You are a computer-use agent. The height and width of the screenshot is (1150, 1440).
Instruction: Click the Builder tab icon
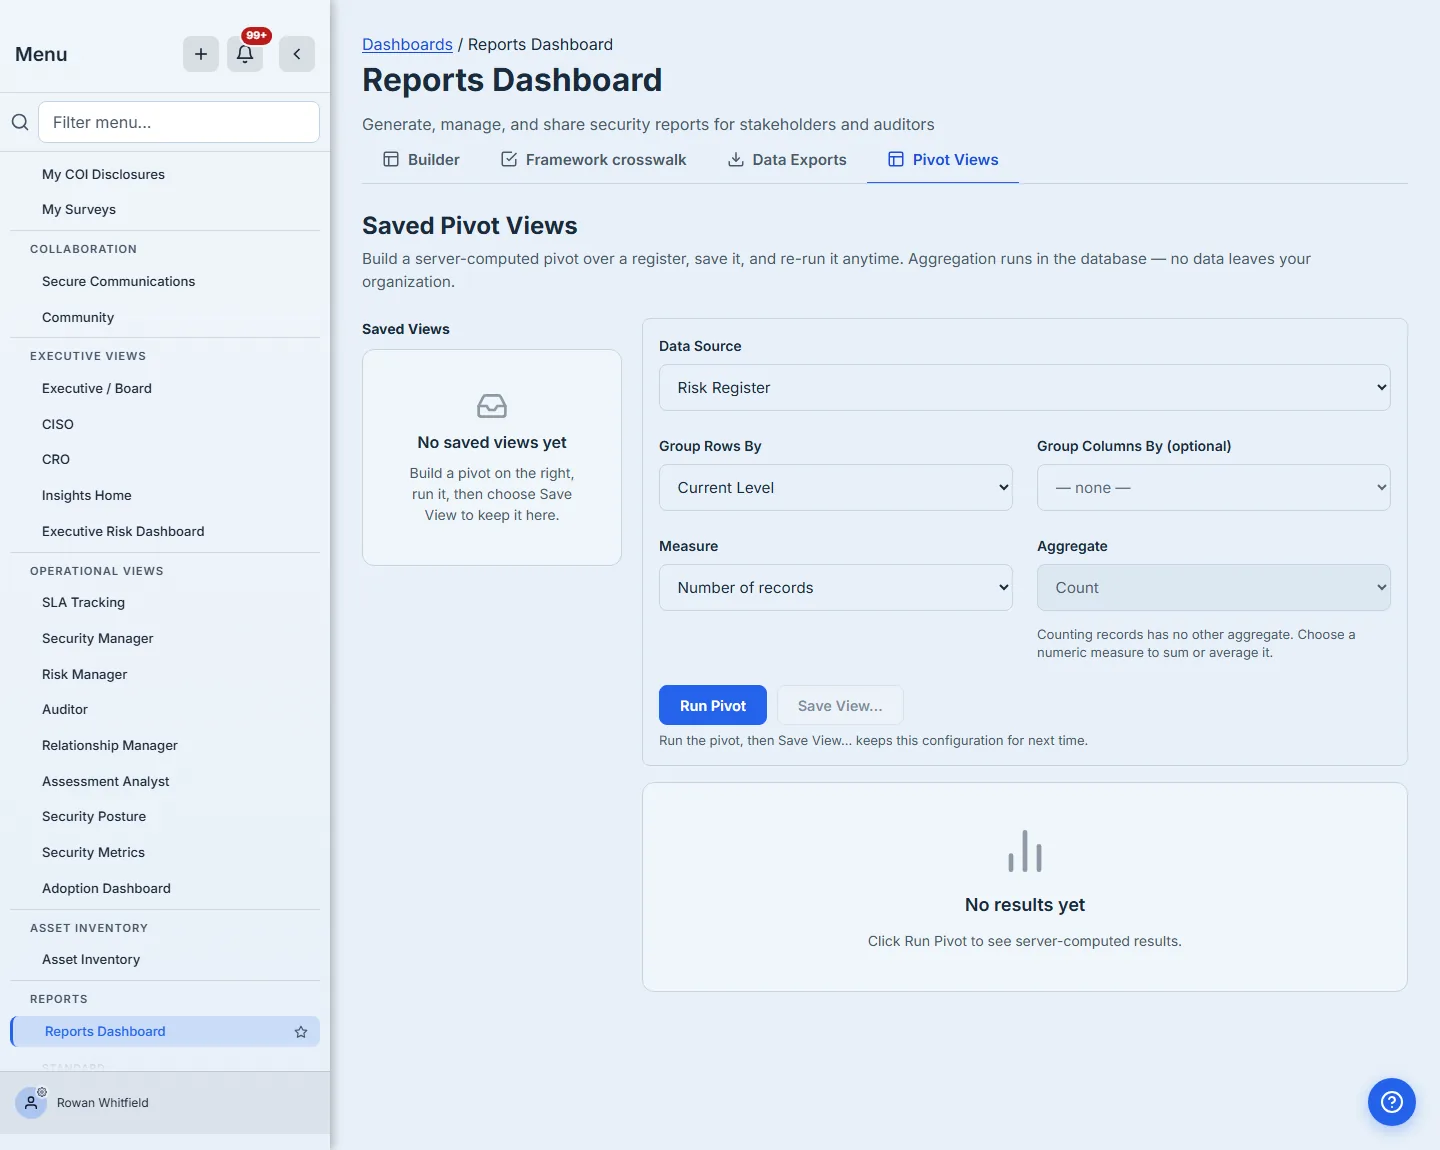[x=391, y=160]
